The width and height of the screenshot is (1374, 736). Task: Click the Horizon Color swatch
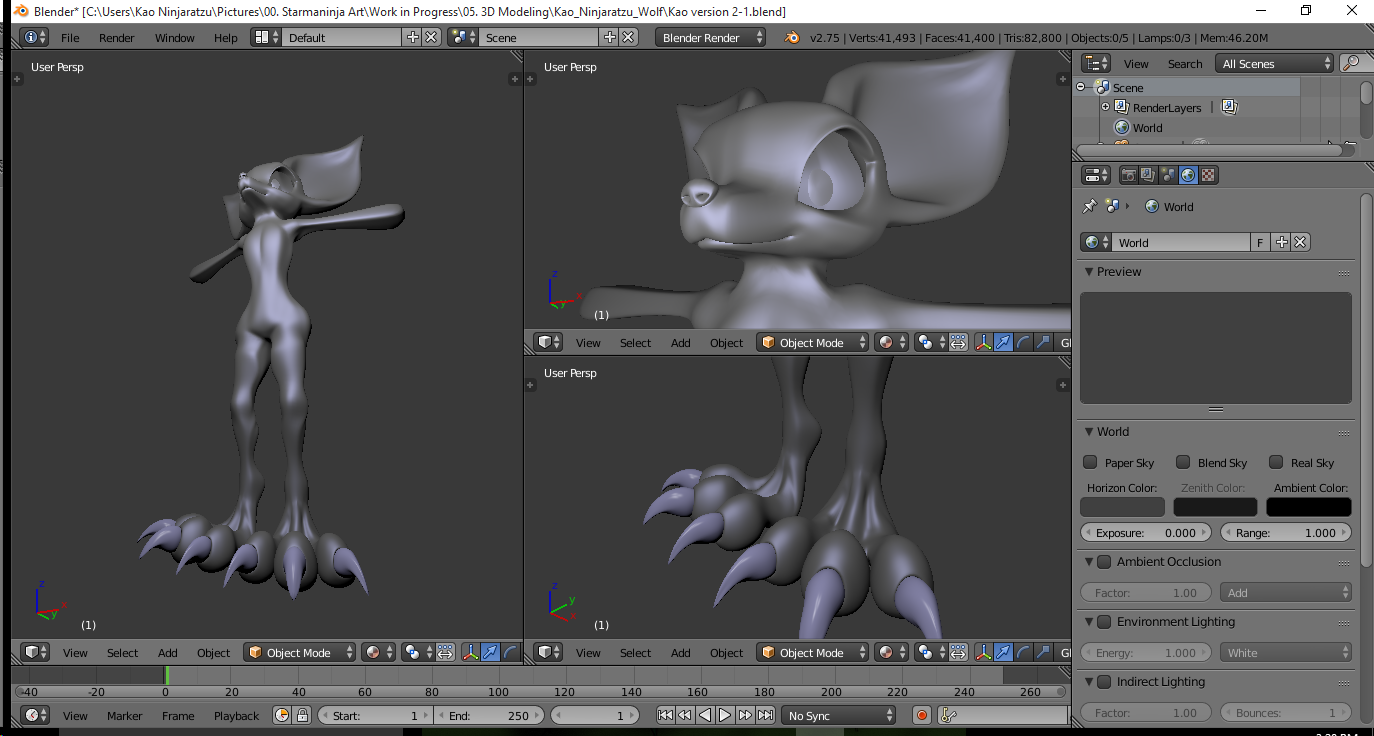1122,507
